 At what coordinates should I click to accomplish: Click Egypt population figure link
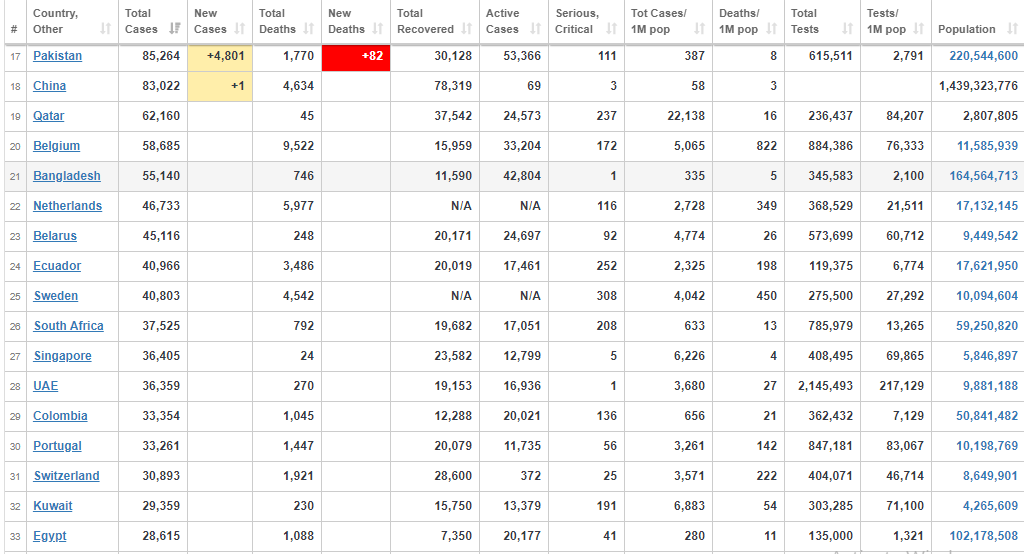[x=984, y=536]
